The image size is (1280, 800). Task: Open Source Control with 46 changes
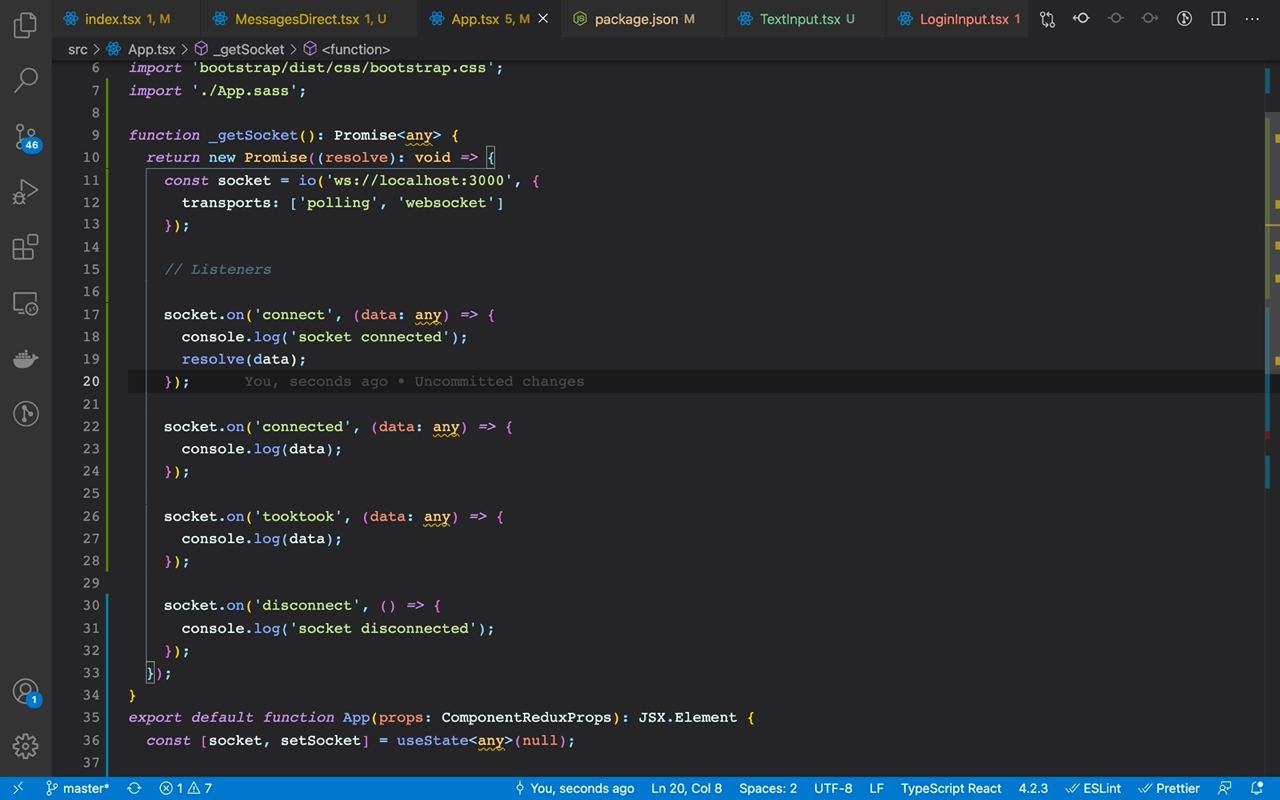tap(26, 137)
